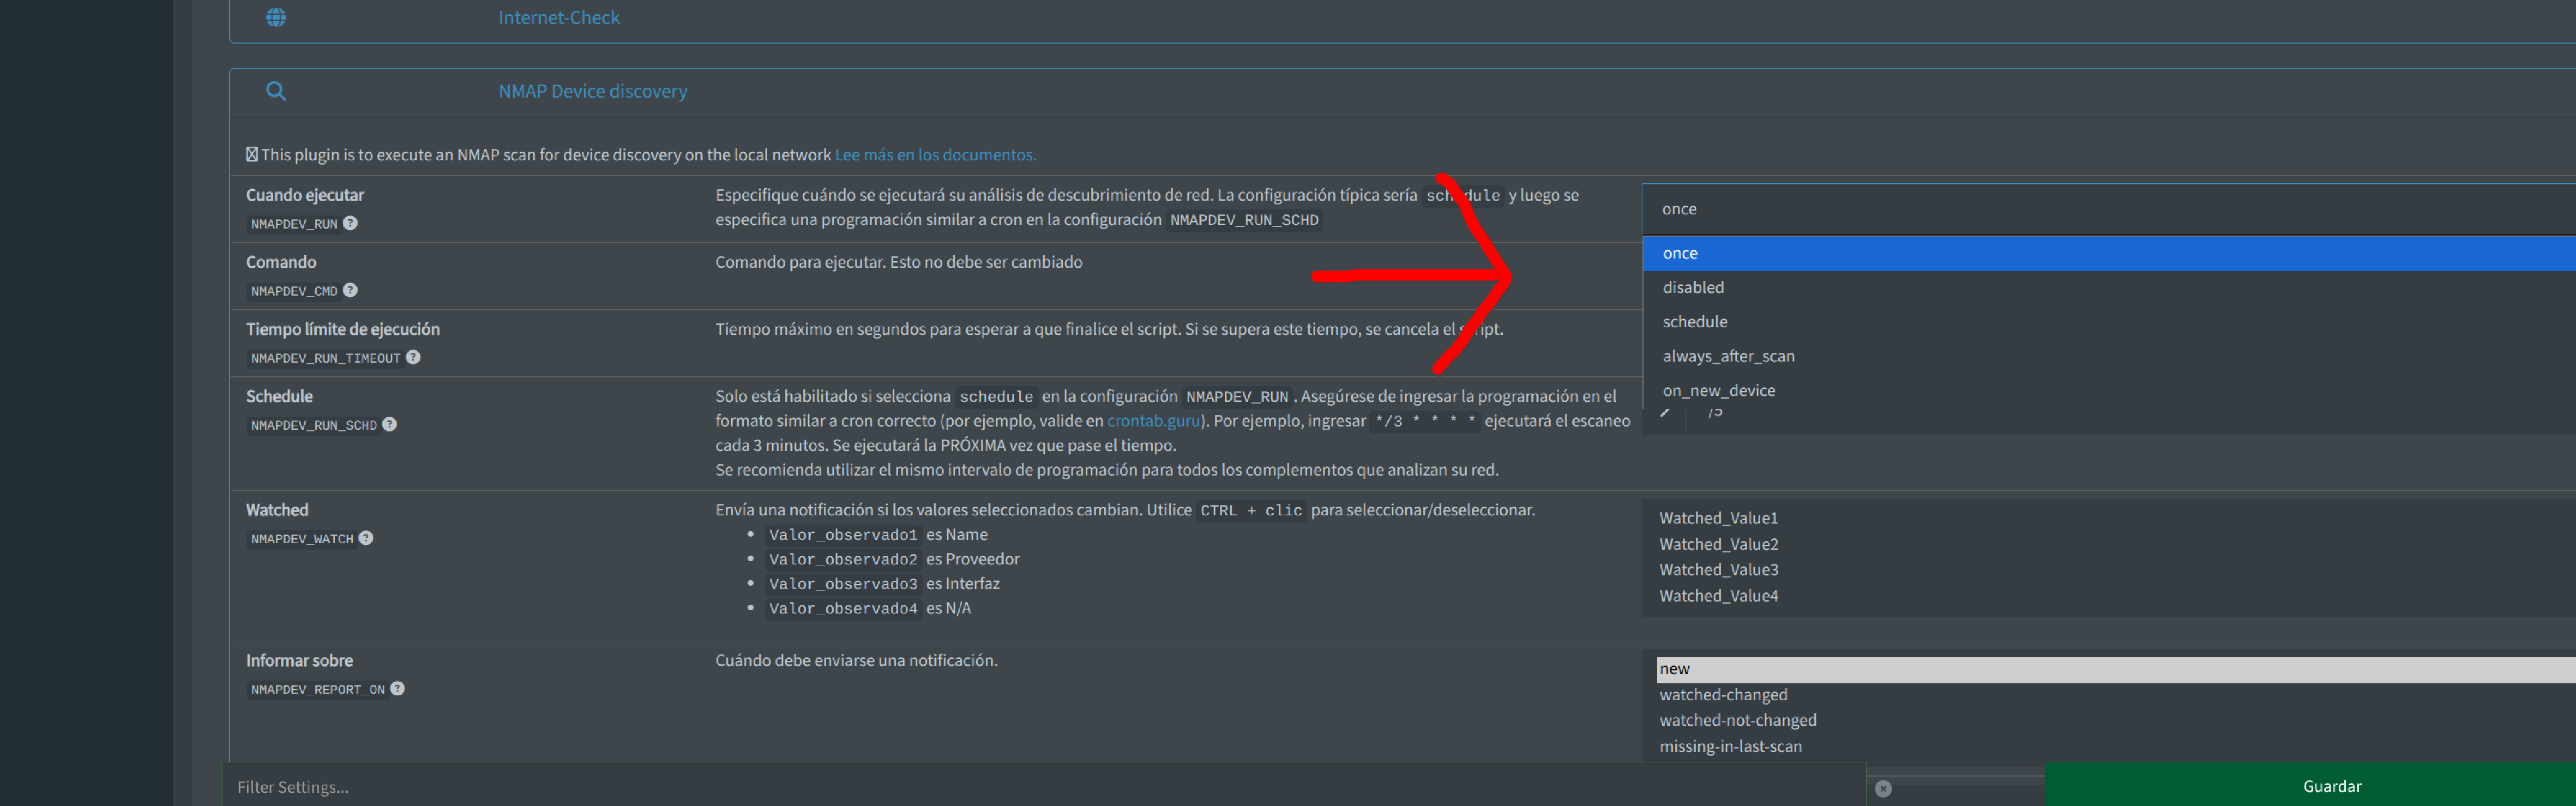2576x806 pixels.
Task: Select the schedule option from list
Action: (x=1695, y=322)
